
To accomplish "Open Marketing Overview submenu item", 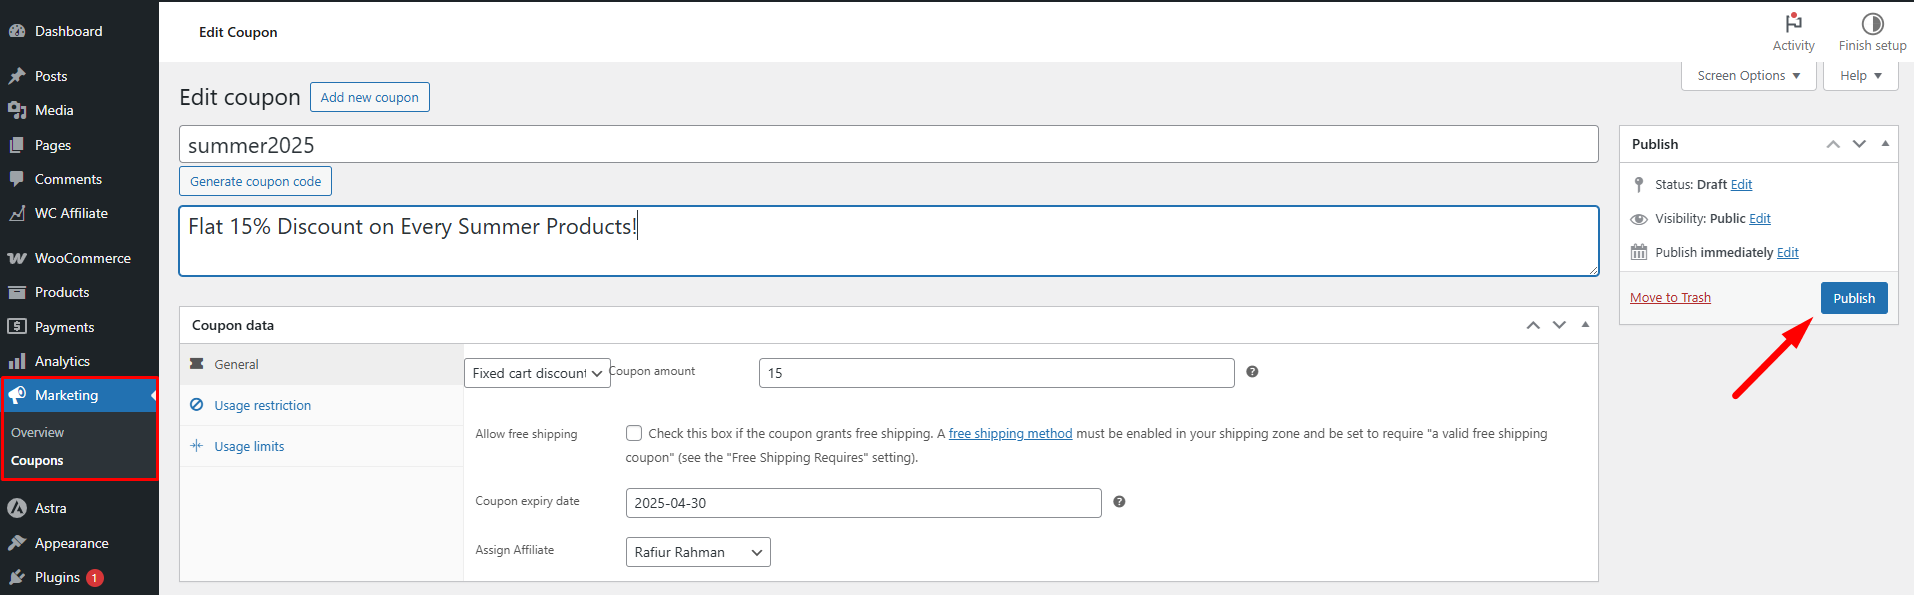I will (37, 433).
